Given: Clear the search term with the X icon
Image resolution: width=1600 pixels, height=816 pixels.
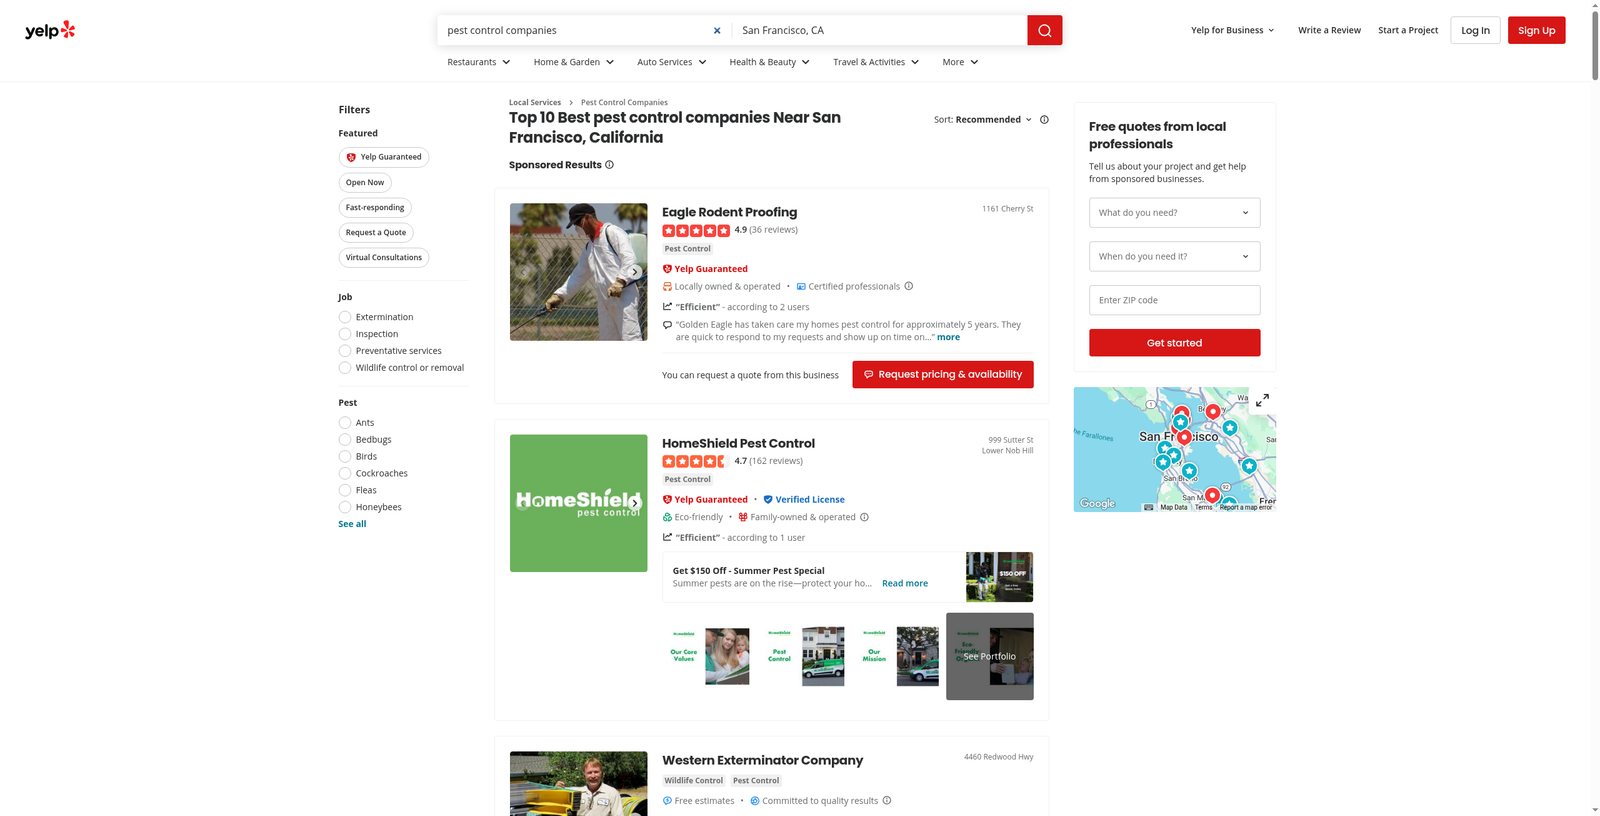Looking at the screenshot, I should click(717, 30).
